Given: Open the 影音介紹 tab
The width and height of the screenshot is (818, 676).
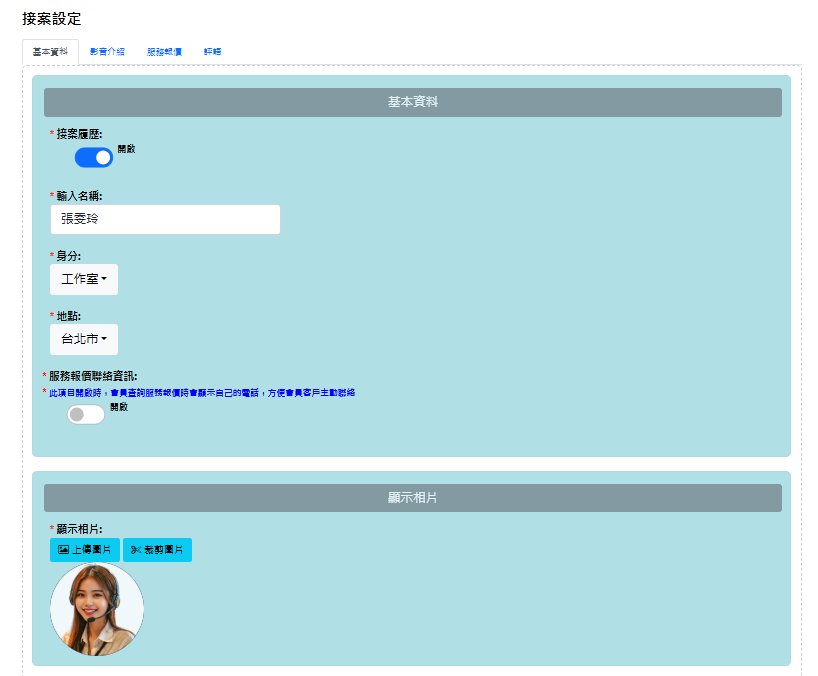Looking at the screenshot, I should click(x=107, y=52).
